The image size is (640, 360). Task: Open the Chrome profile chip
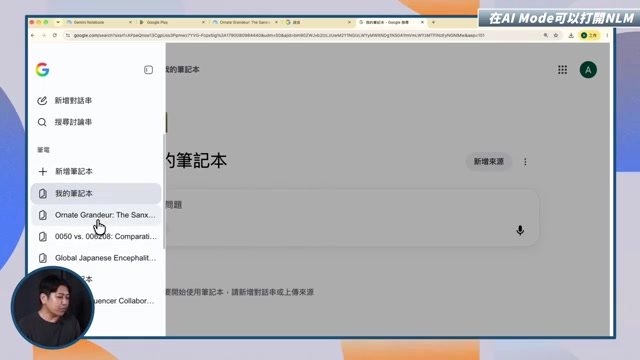point(589,36)
